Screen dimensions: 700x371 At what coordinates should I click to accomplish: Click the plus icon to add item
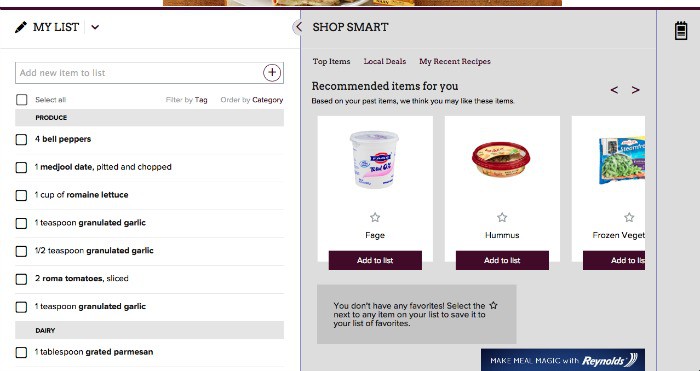tap(272, 73)
